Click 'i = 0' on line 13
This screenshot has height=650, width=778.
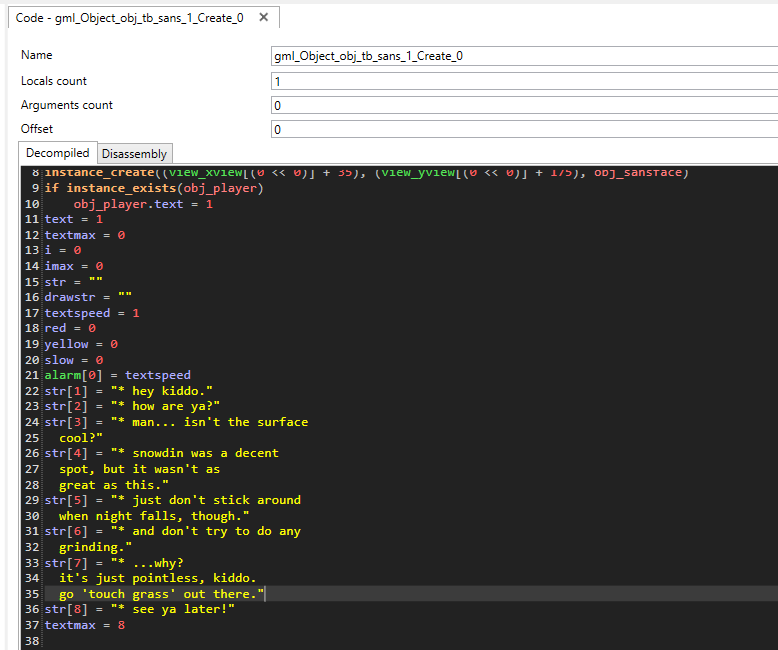(x=63, y=250)
